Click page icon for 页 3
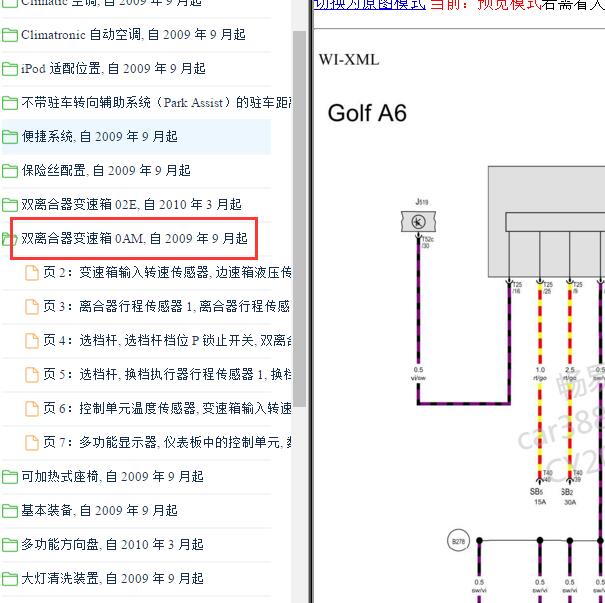This screenshot has width=605, height=603. coord(32,307)
